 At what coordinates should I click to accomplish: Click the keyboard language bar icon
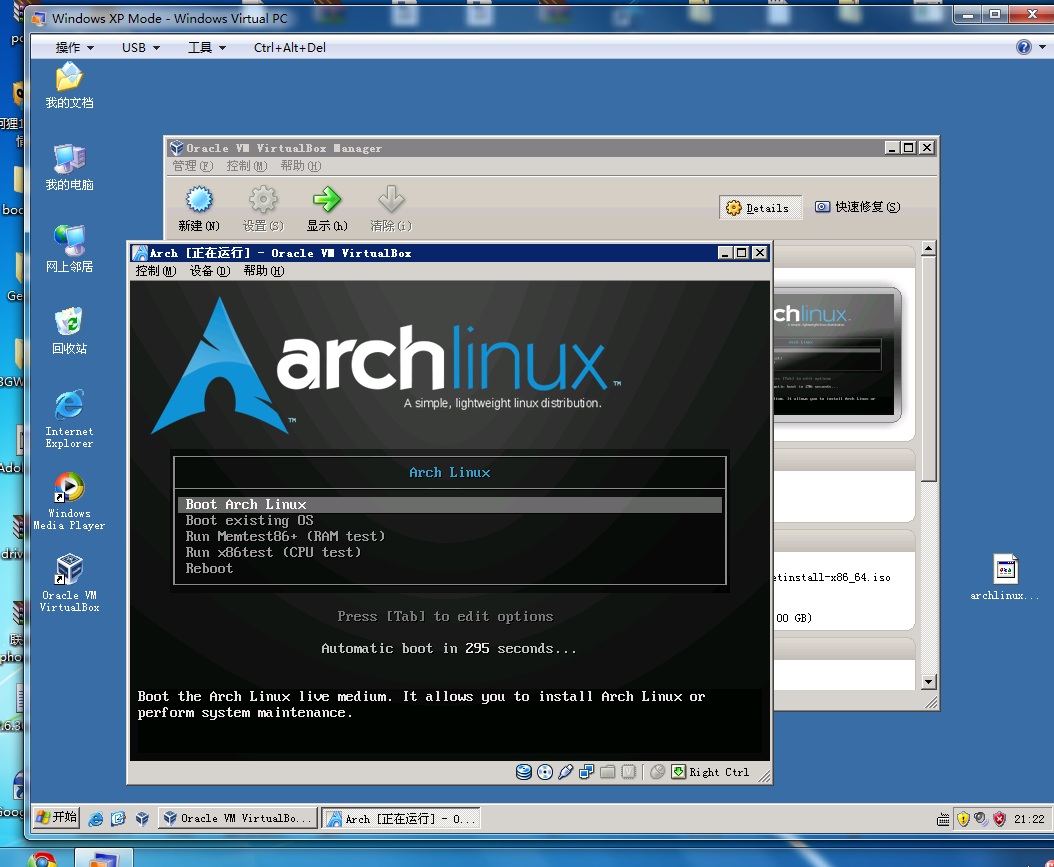[x=943, y=819]
